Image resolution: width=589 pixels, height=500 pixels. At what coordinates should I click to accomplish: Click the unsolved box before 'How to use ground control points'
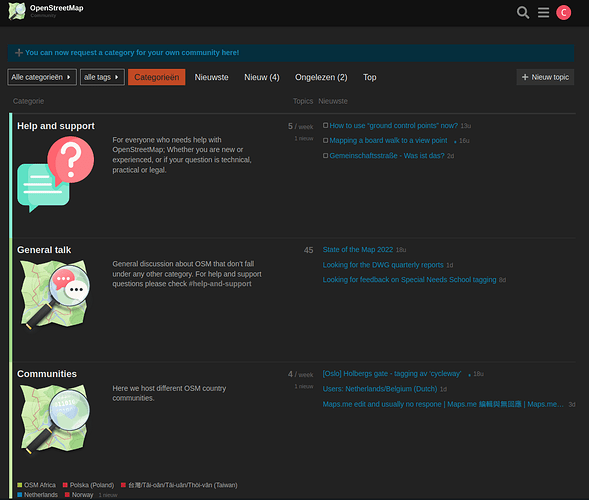pos(325,125)
